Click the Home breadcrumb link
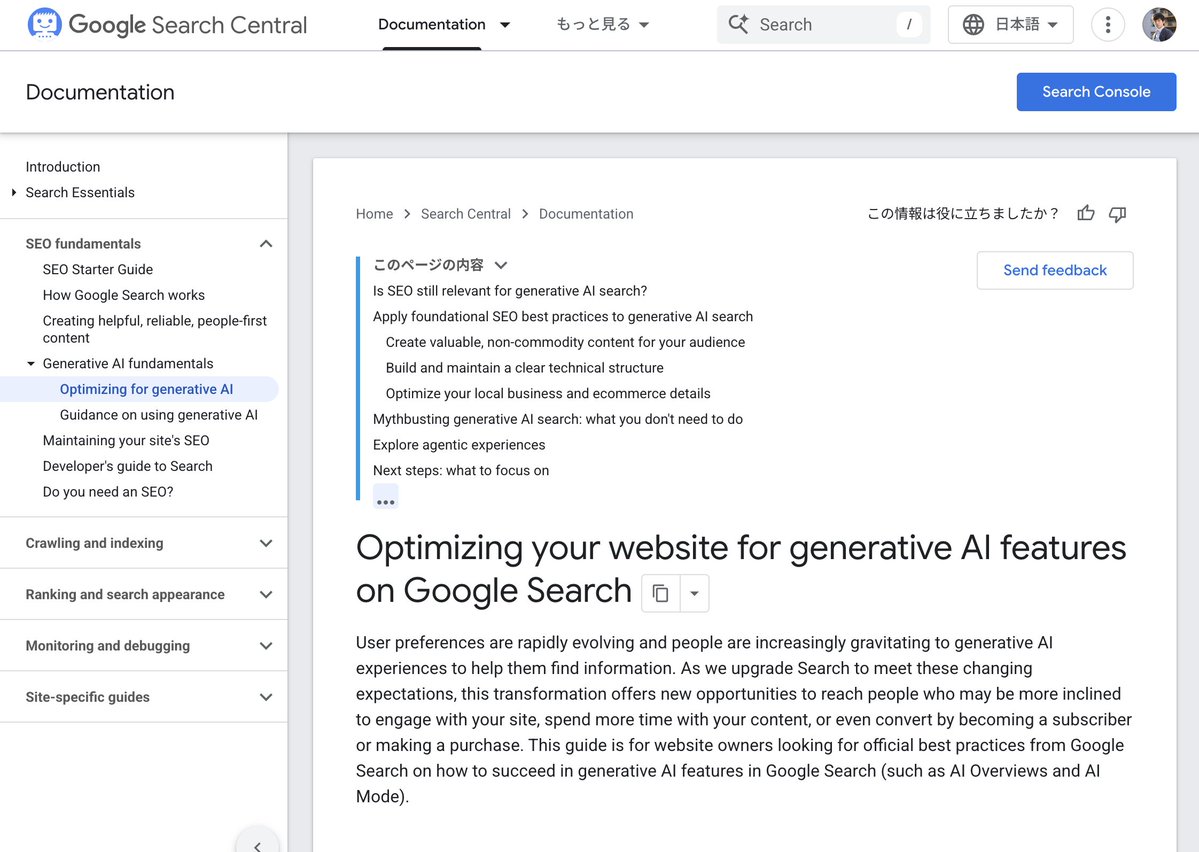This screenshot has width=1199, height=852. click(x=374, y=213)
